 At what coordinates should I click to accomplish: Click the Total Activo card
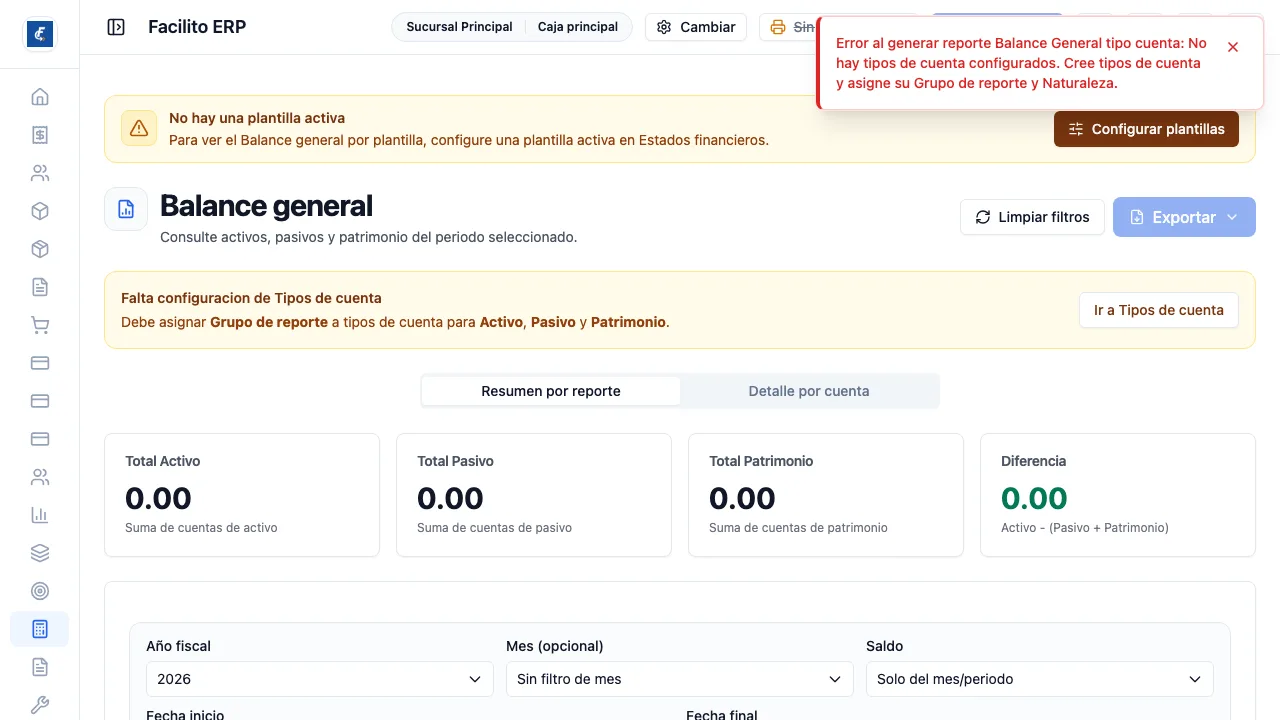click(242, 495)
